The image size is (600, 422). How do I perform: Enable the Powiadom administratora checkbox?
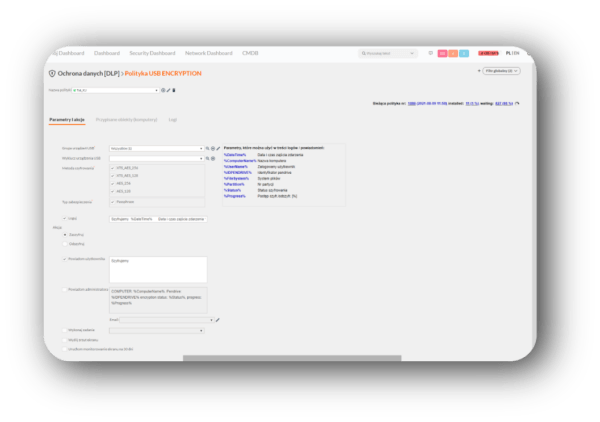pyautogui.click(x=65, y=290)
